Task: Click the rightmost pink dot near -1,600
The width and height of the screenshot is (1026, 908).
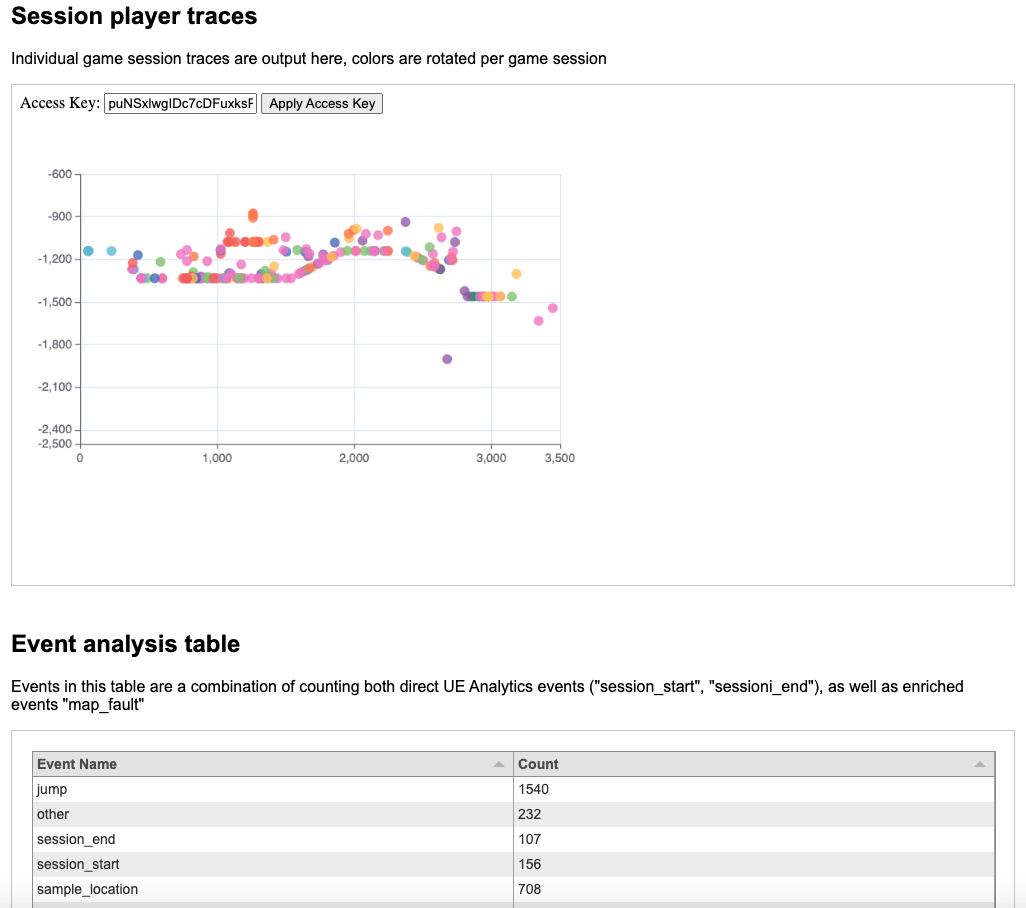Action: click(x=553, y=308)
